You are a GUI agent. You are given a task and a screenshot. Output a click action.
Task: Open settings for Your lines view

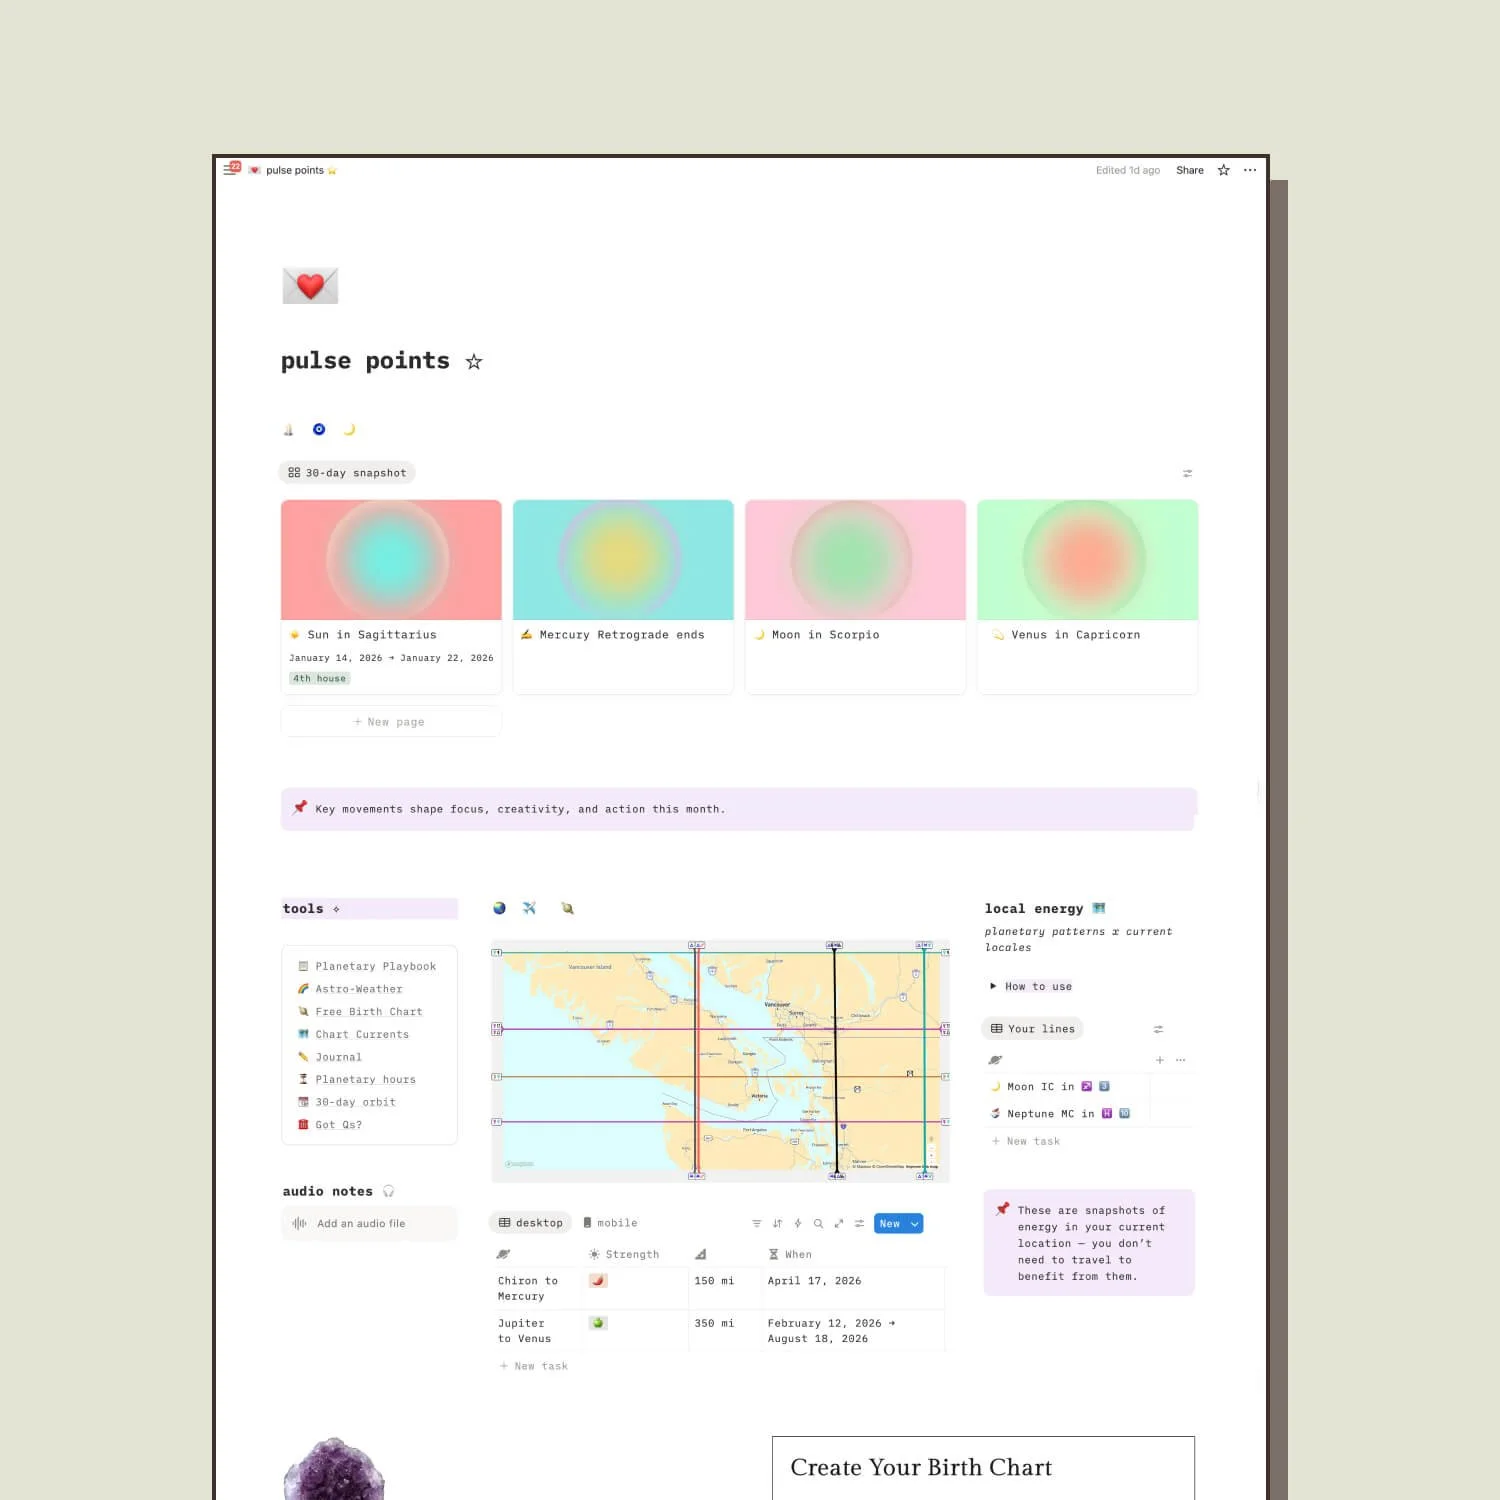pos(1158,1029)
